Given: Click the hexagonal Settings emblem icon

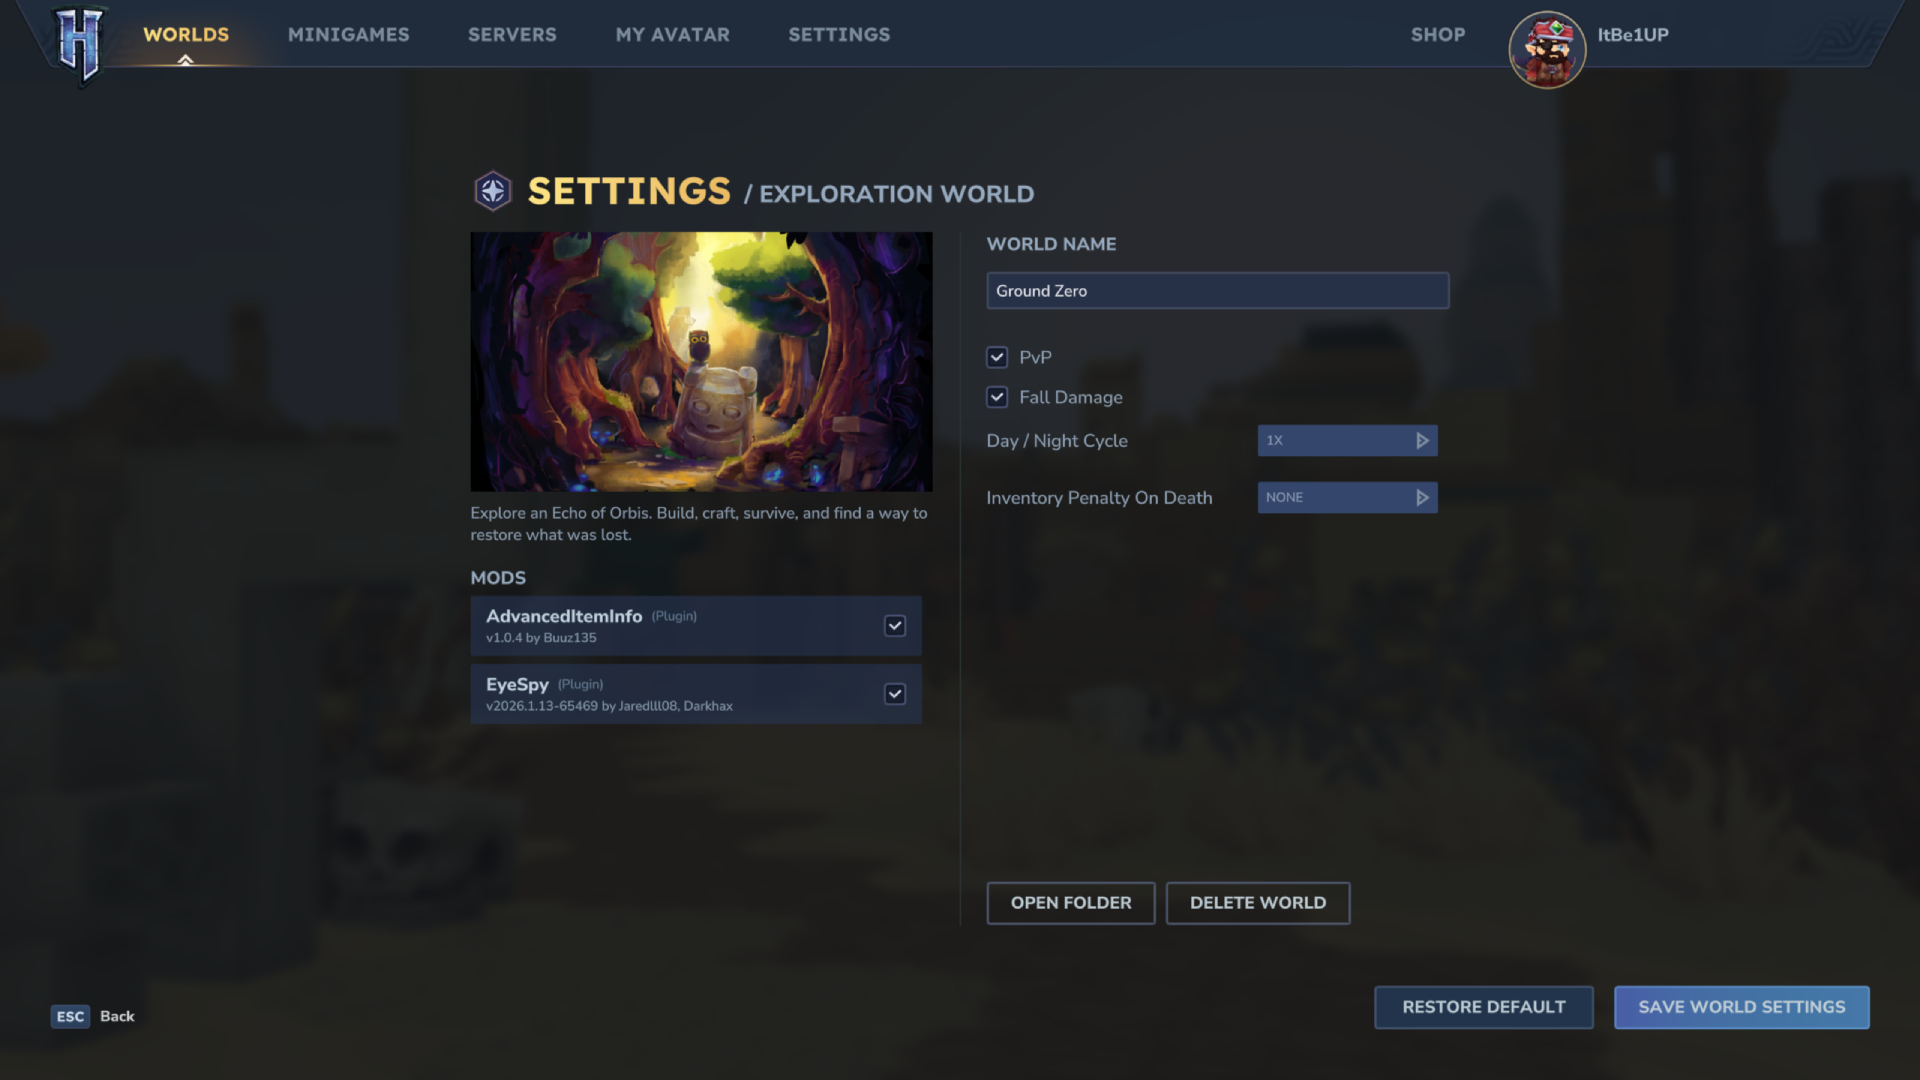Looking at the screenshot, I should [492, 191].
